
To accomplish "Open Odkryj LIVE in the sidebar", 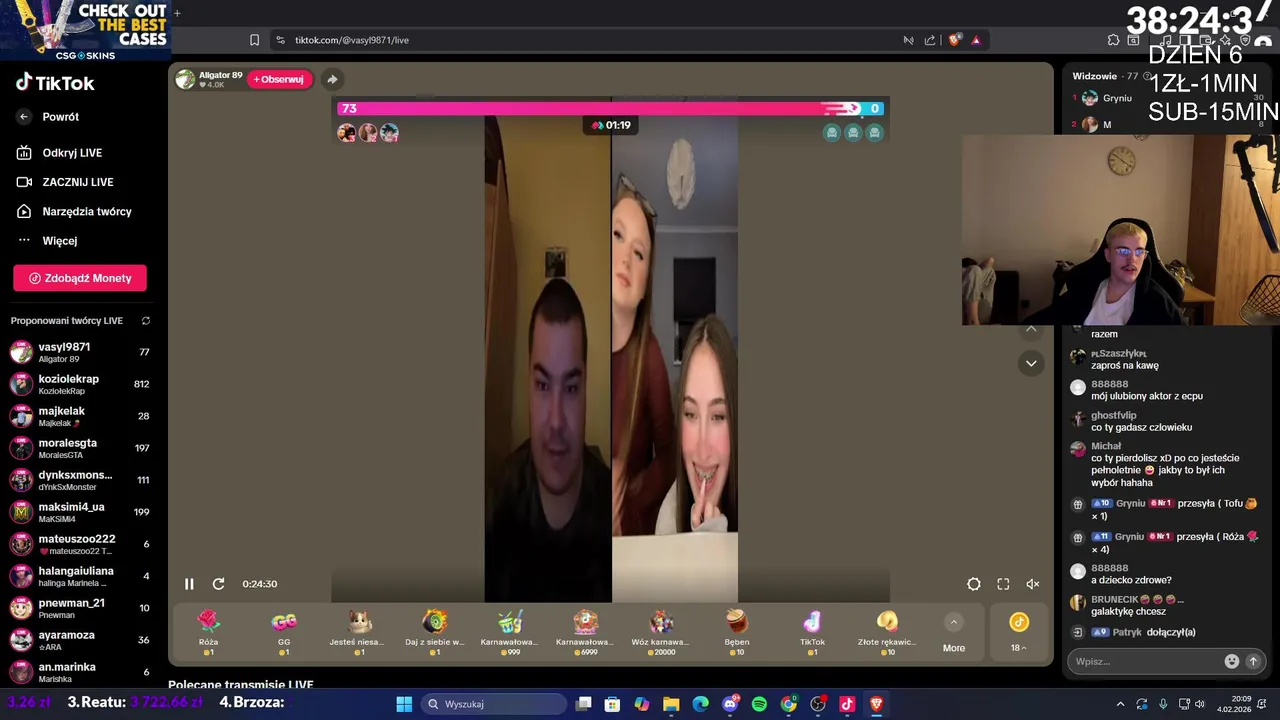I will (72, 153).
